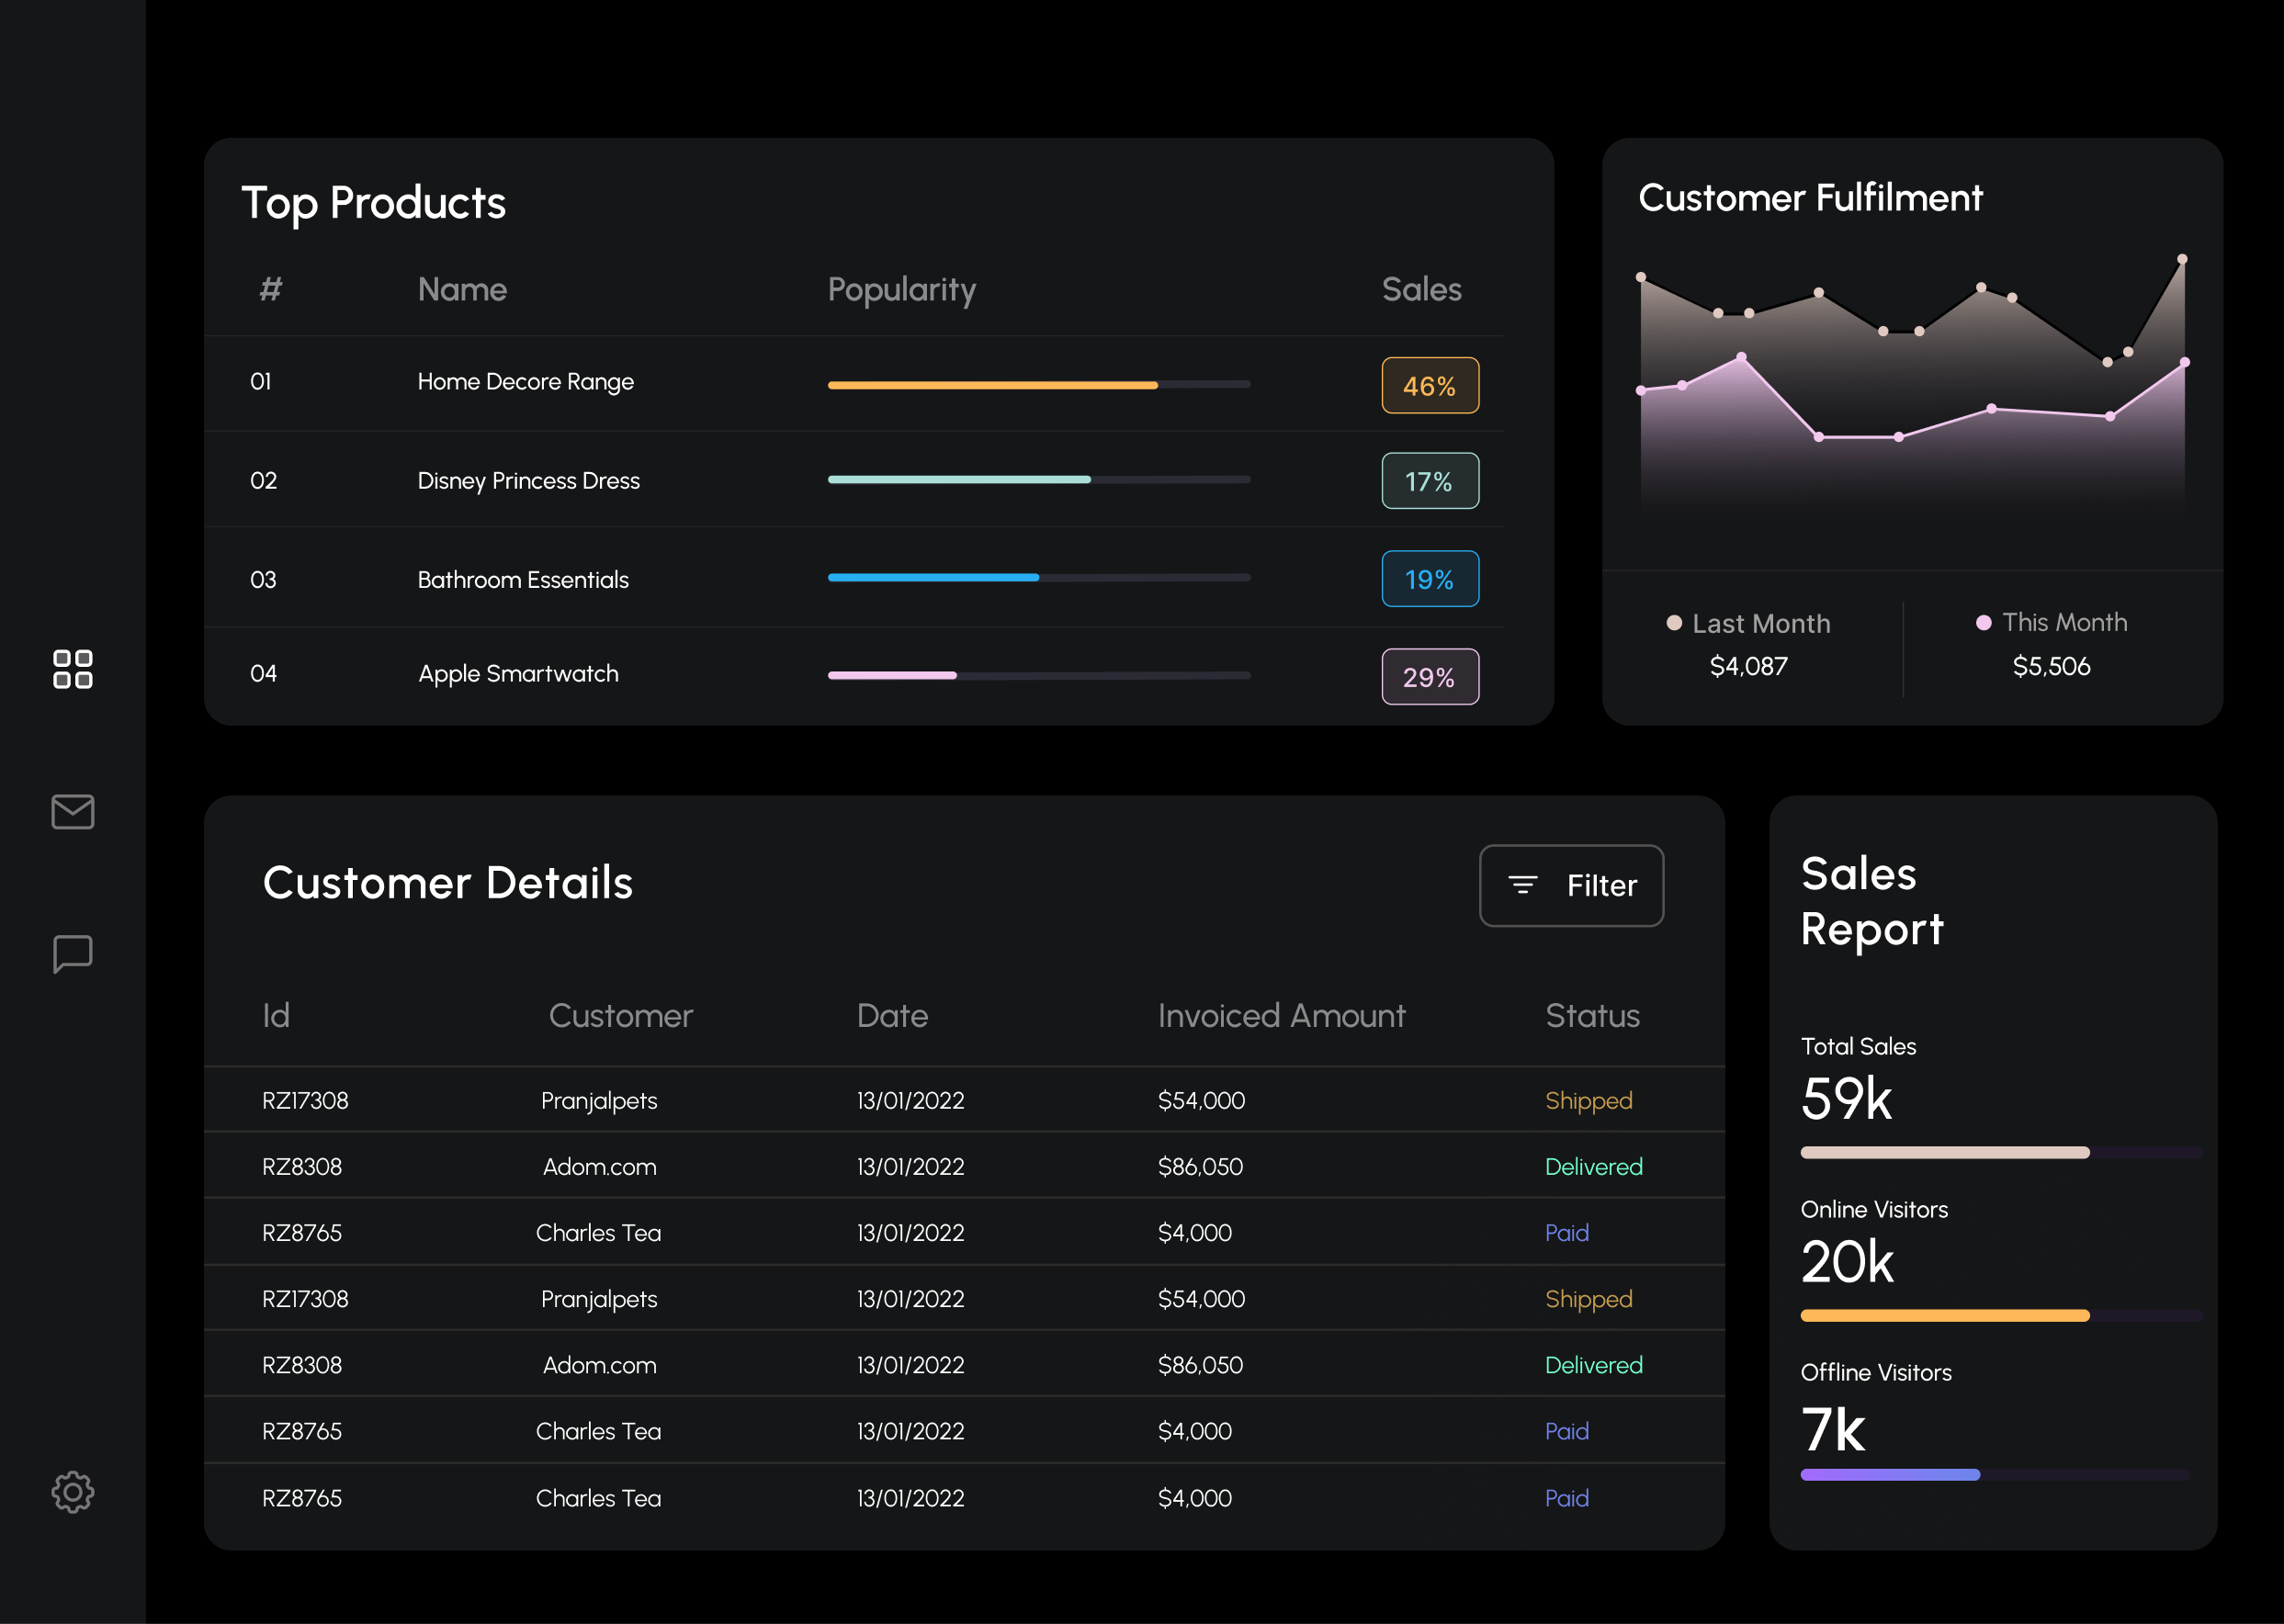Select the Apple Smartwatch popularity bar
Screen dimensions: 2284x1624
(890, 675)
